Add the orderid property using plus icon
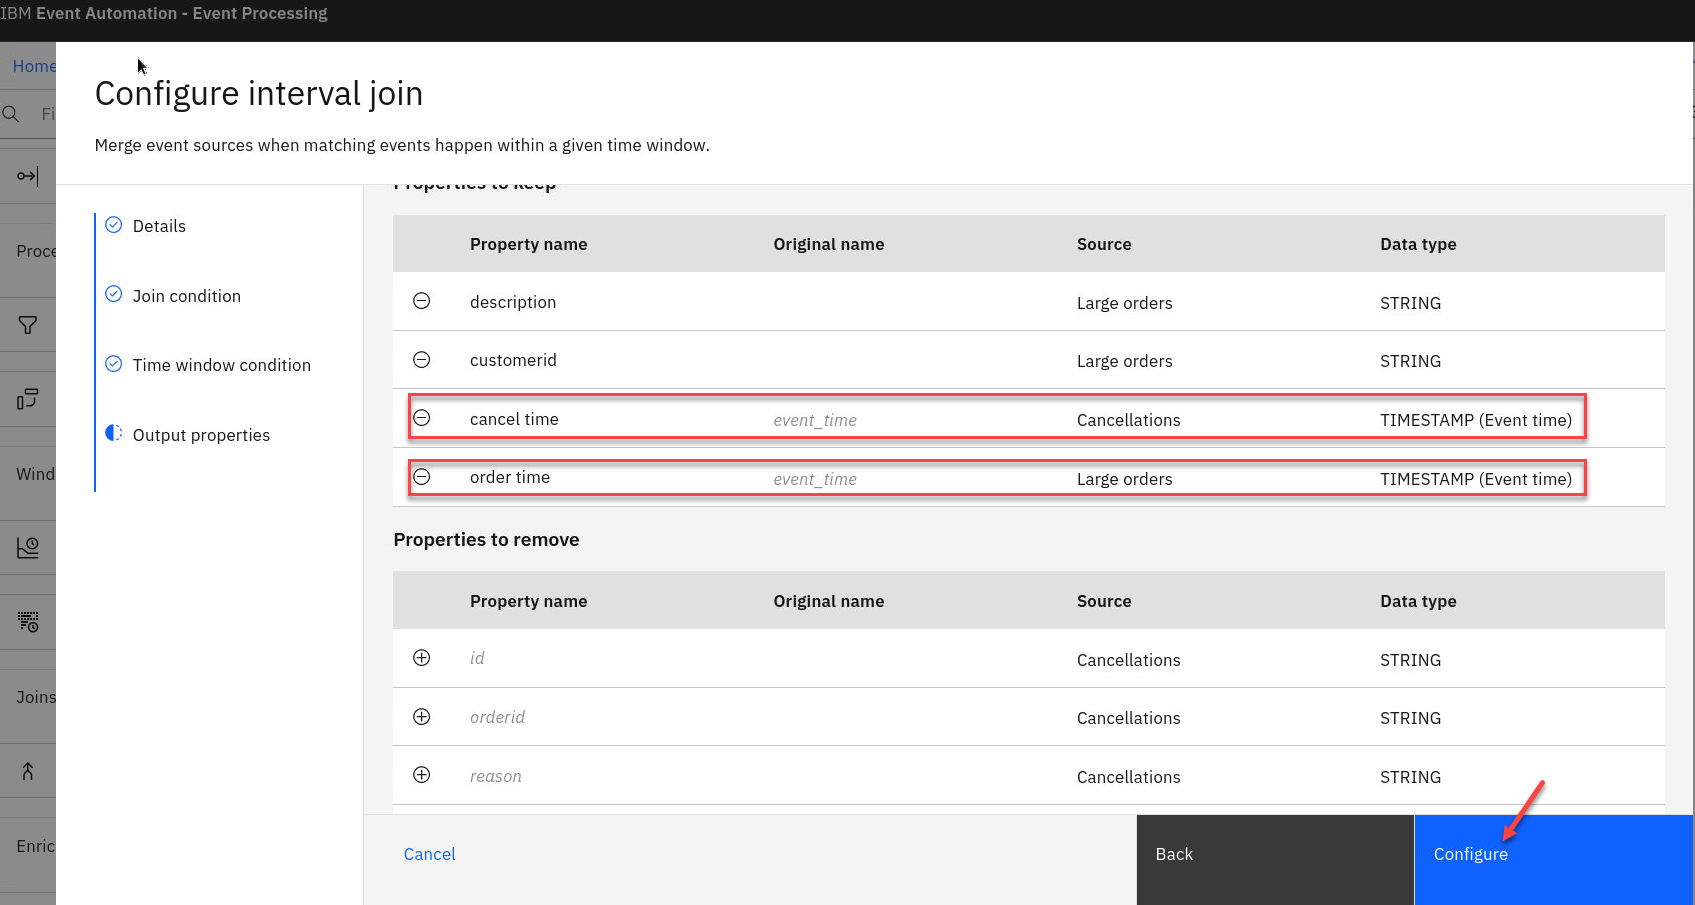Image resolution: width=1695 pixels, height=905 pixels. click(422, 717)
